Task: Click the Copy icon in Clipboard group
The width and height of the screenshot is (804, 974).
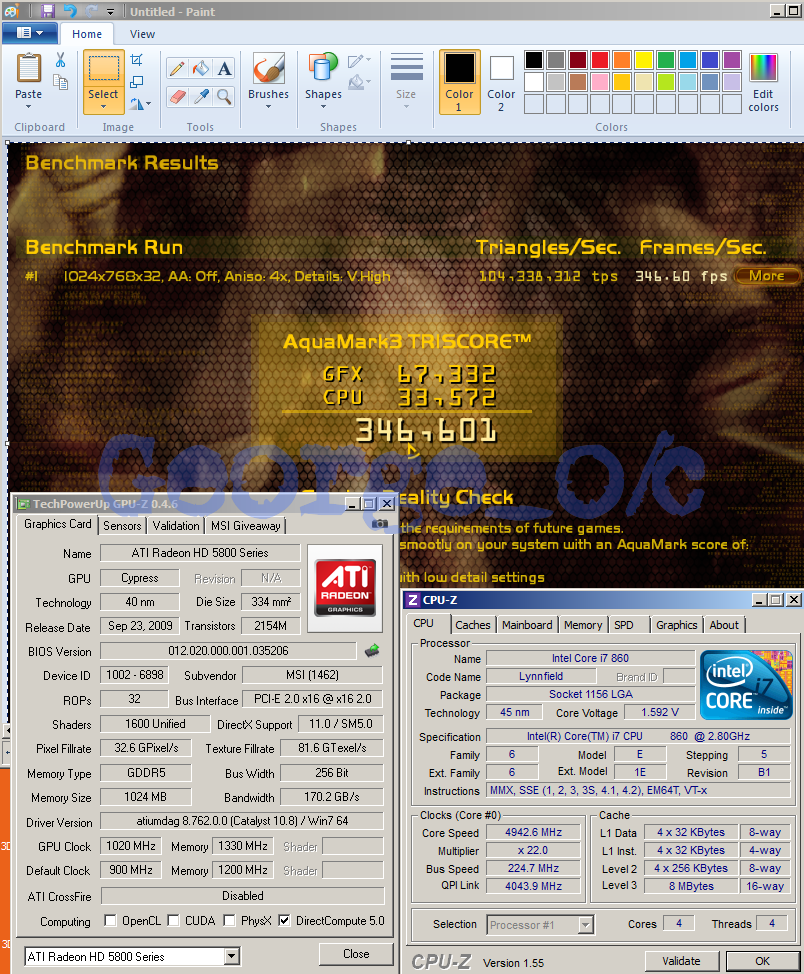Action: pyautogui.click(x=60, y=82)
